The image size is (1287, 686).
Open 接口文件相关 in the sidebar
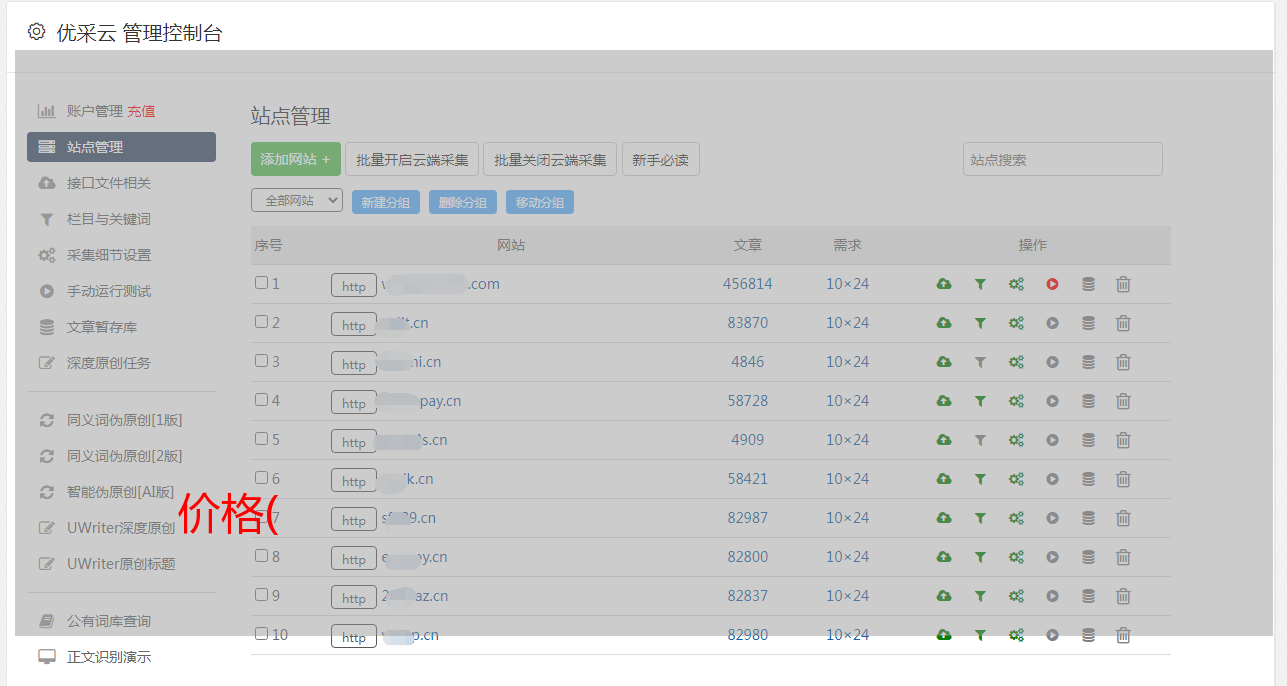[108, 183]
